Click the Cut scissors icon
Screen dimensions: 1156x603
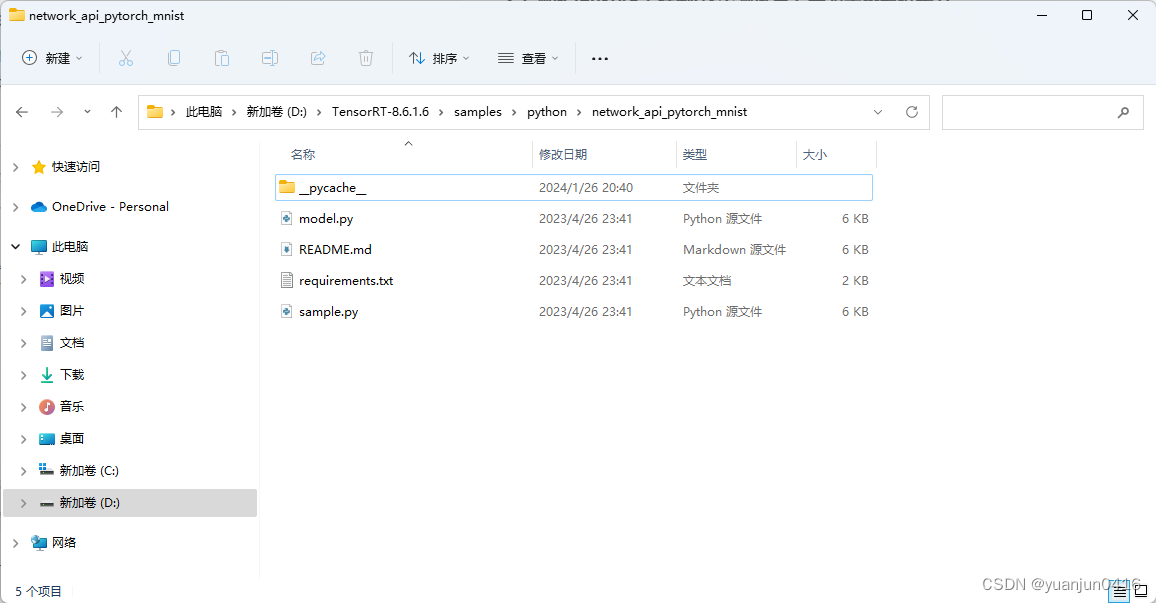126,58
